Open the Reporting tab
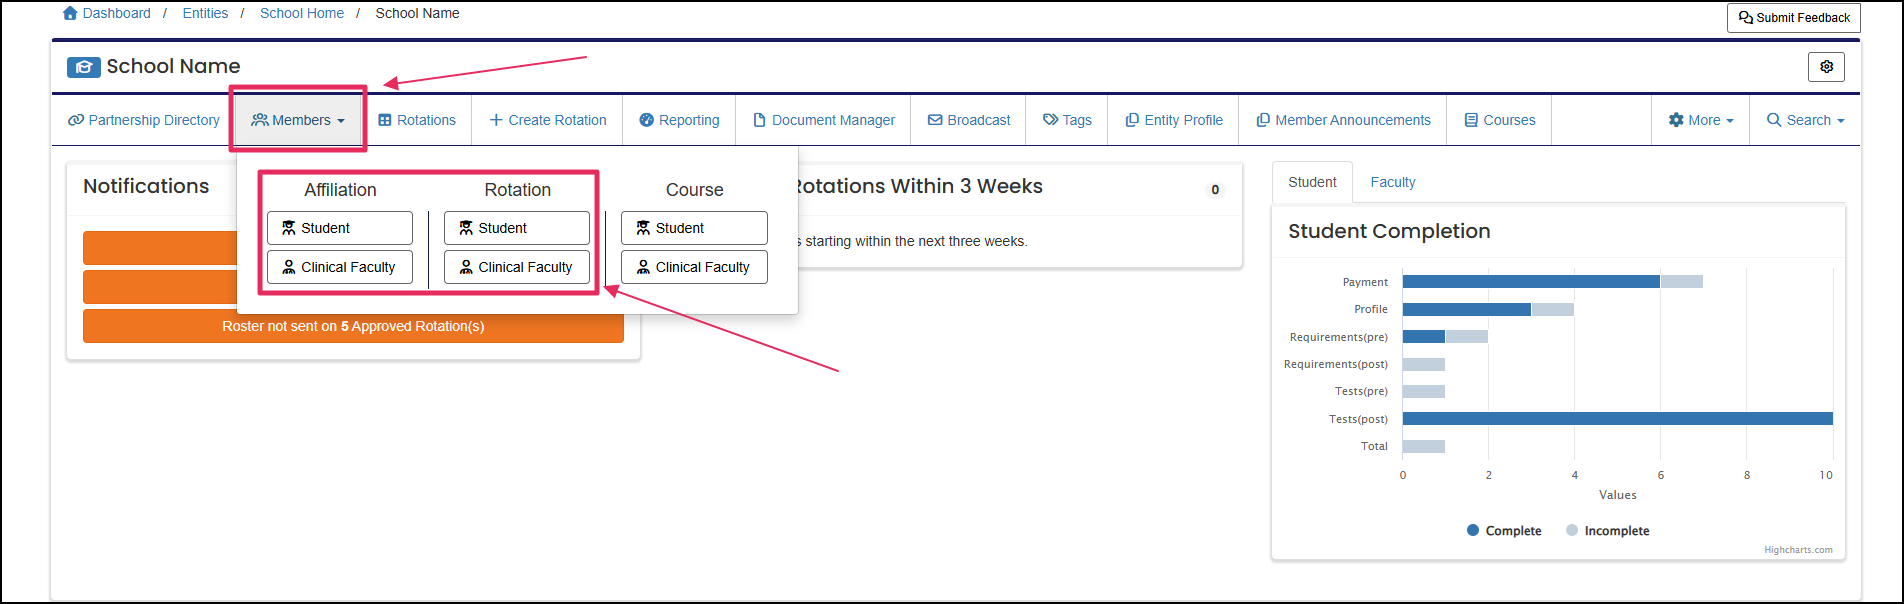The image size is (1904, 604). point(679,120)
